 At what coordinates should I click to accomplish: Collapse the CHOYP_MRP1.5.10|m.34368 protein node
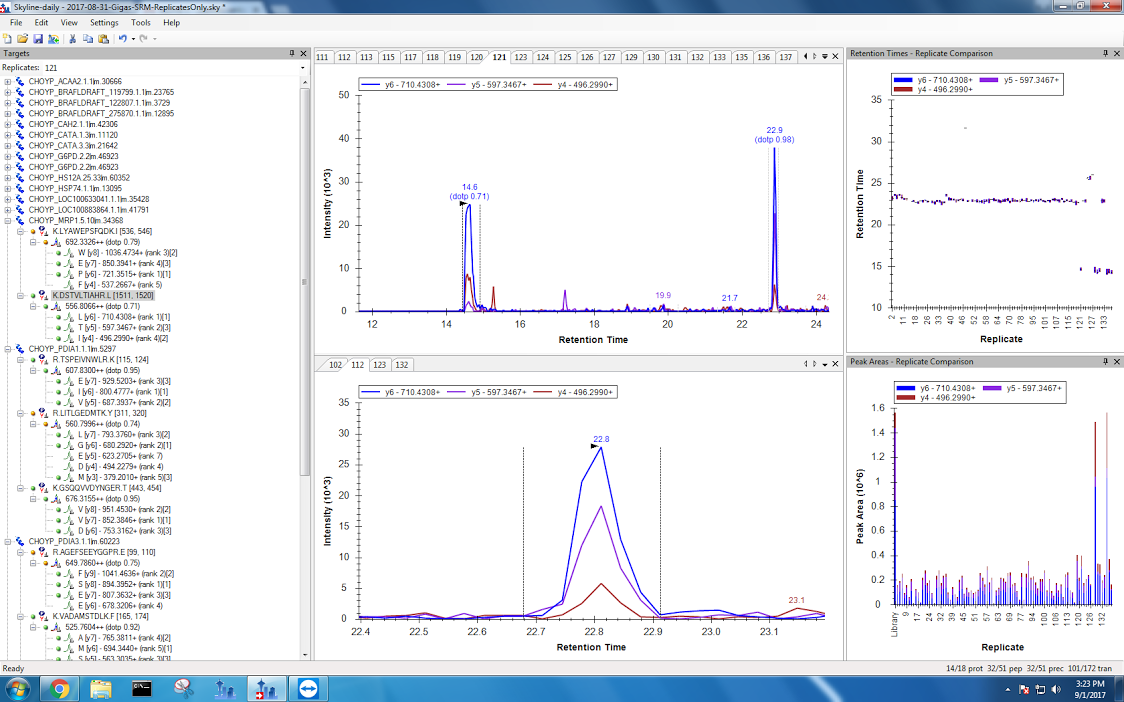pos(9,220)
